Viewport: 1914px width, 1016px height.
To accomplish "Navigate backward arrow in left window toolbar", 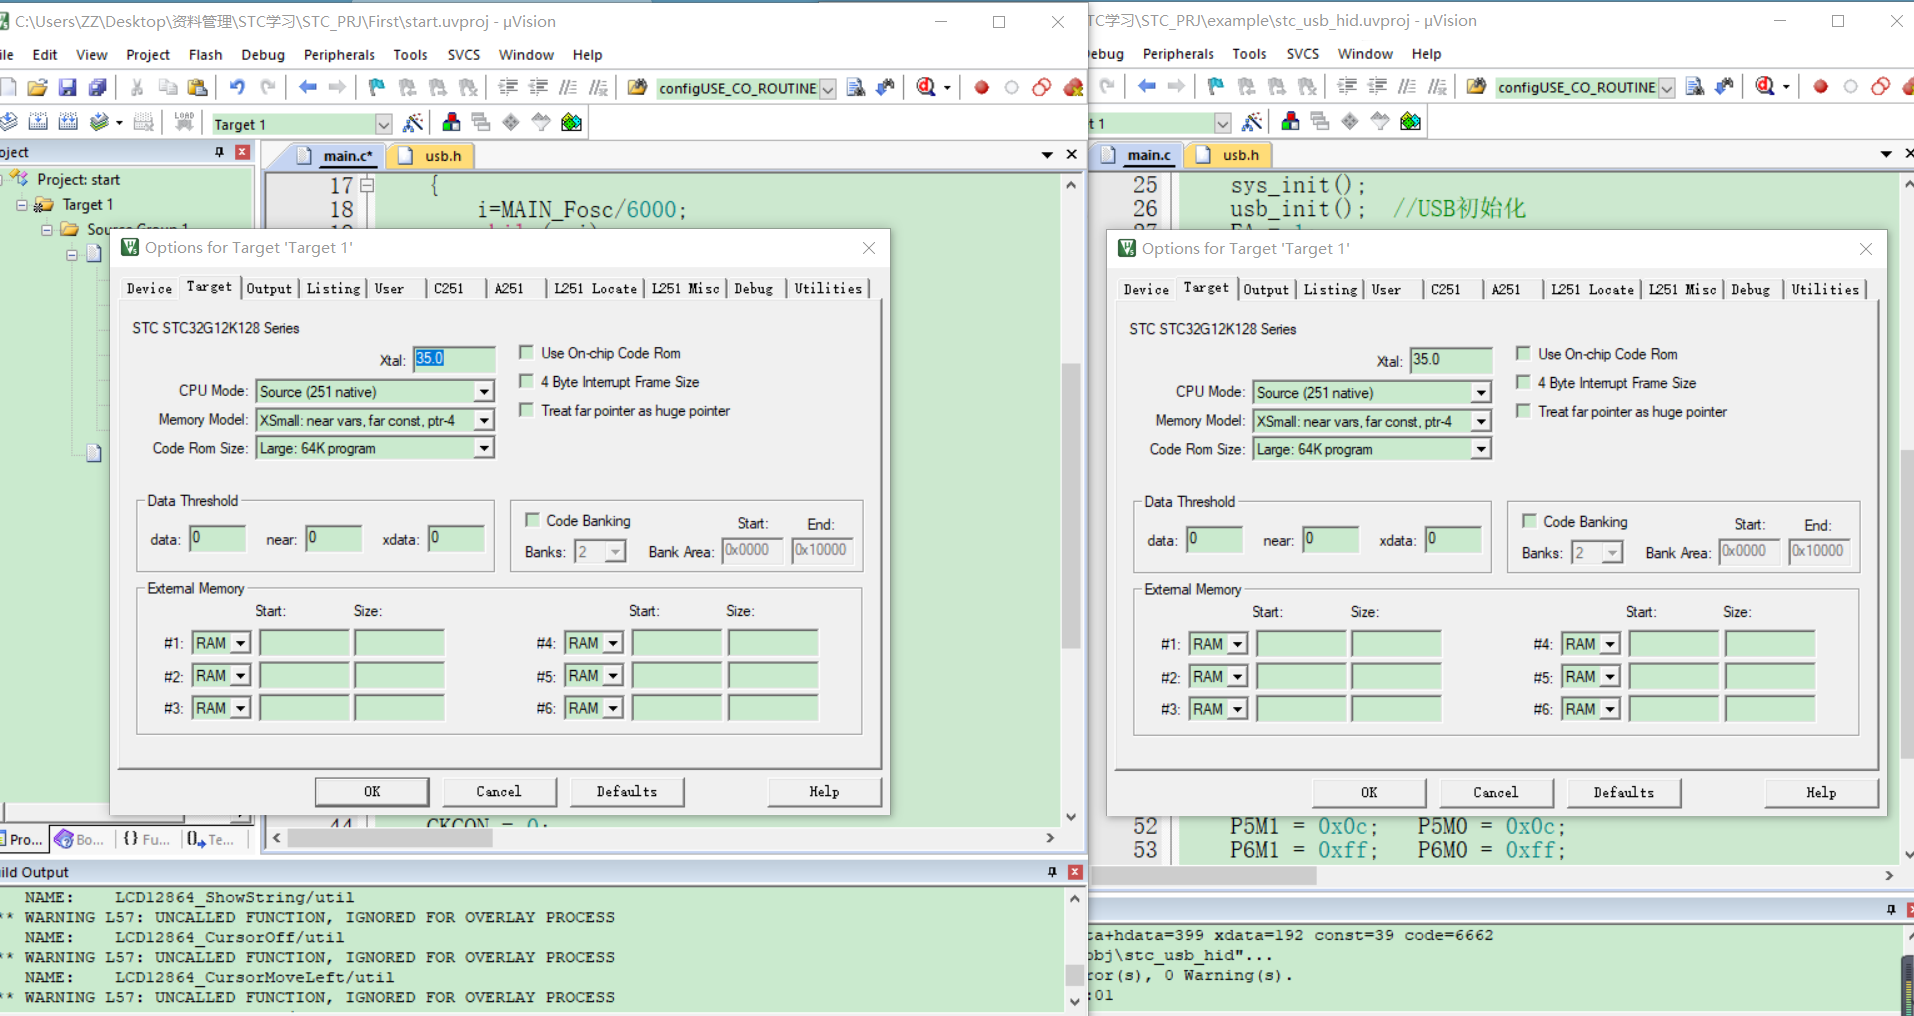I will [x=307, y=88].
